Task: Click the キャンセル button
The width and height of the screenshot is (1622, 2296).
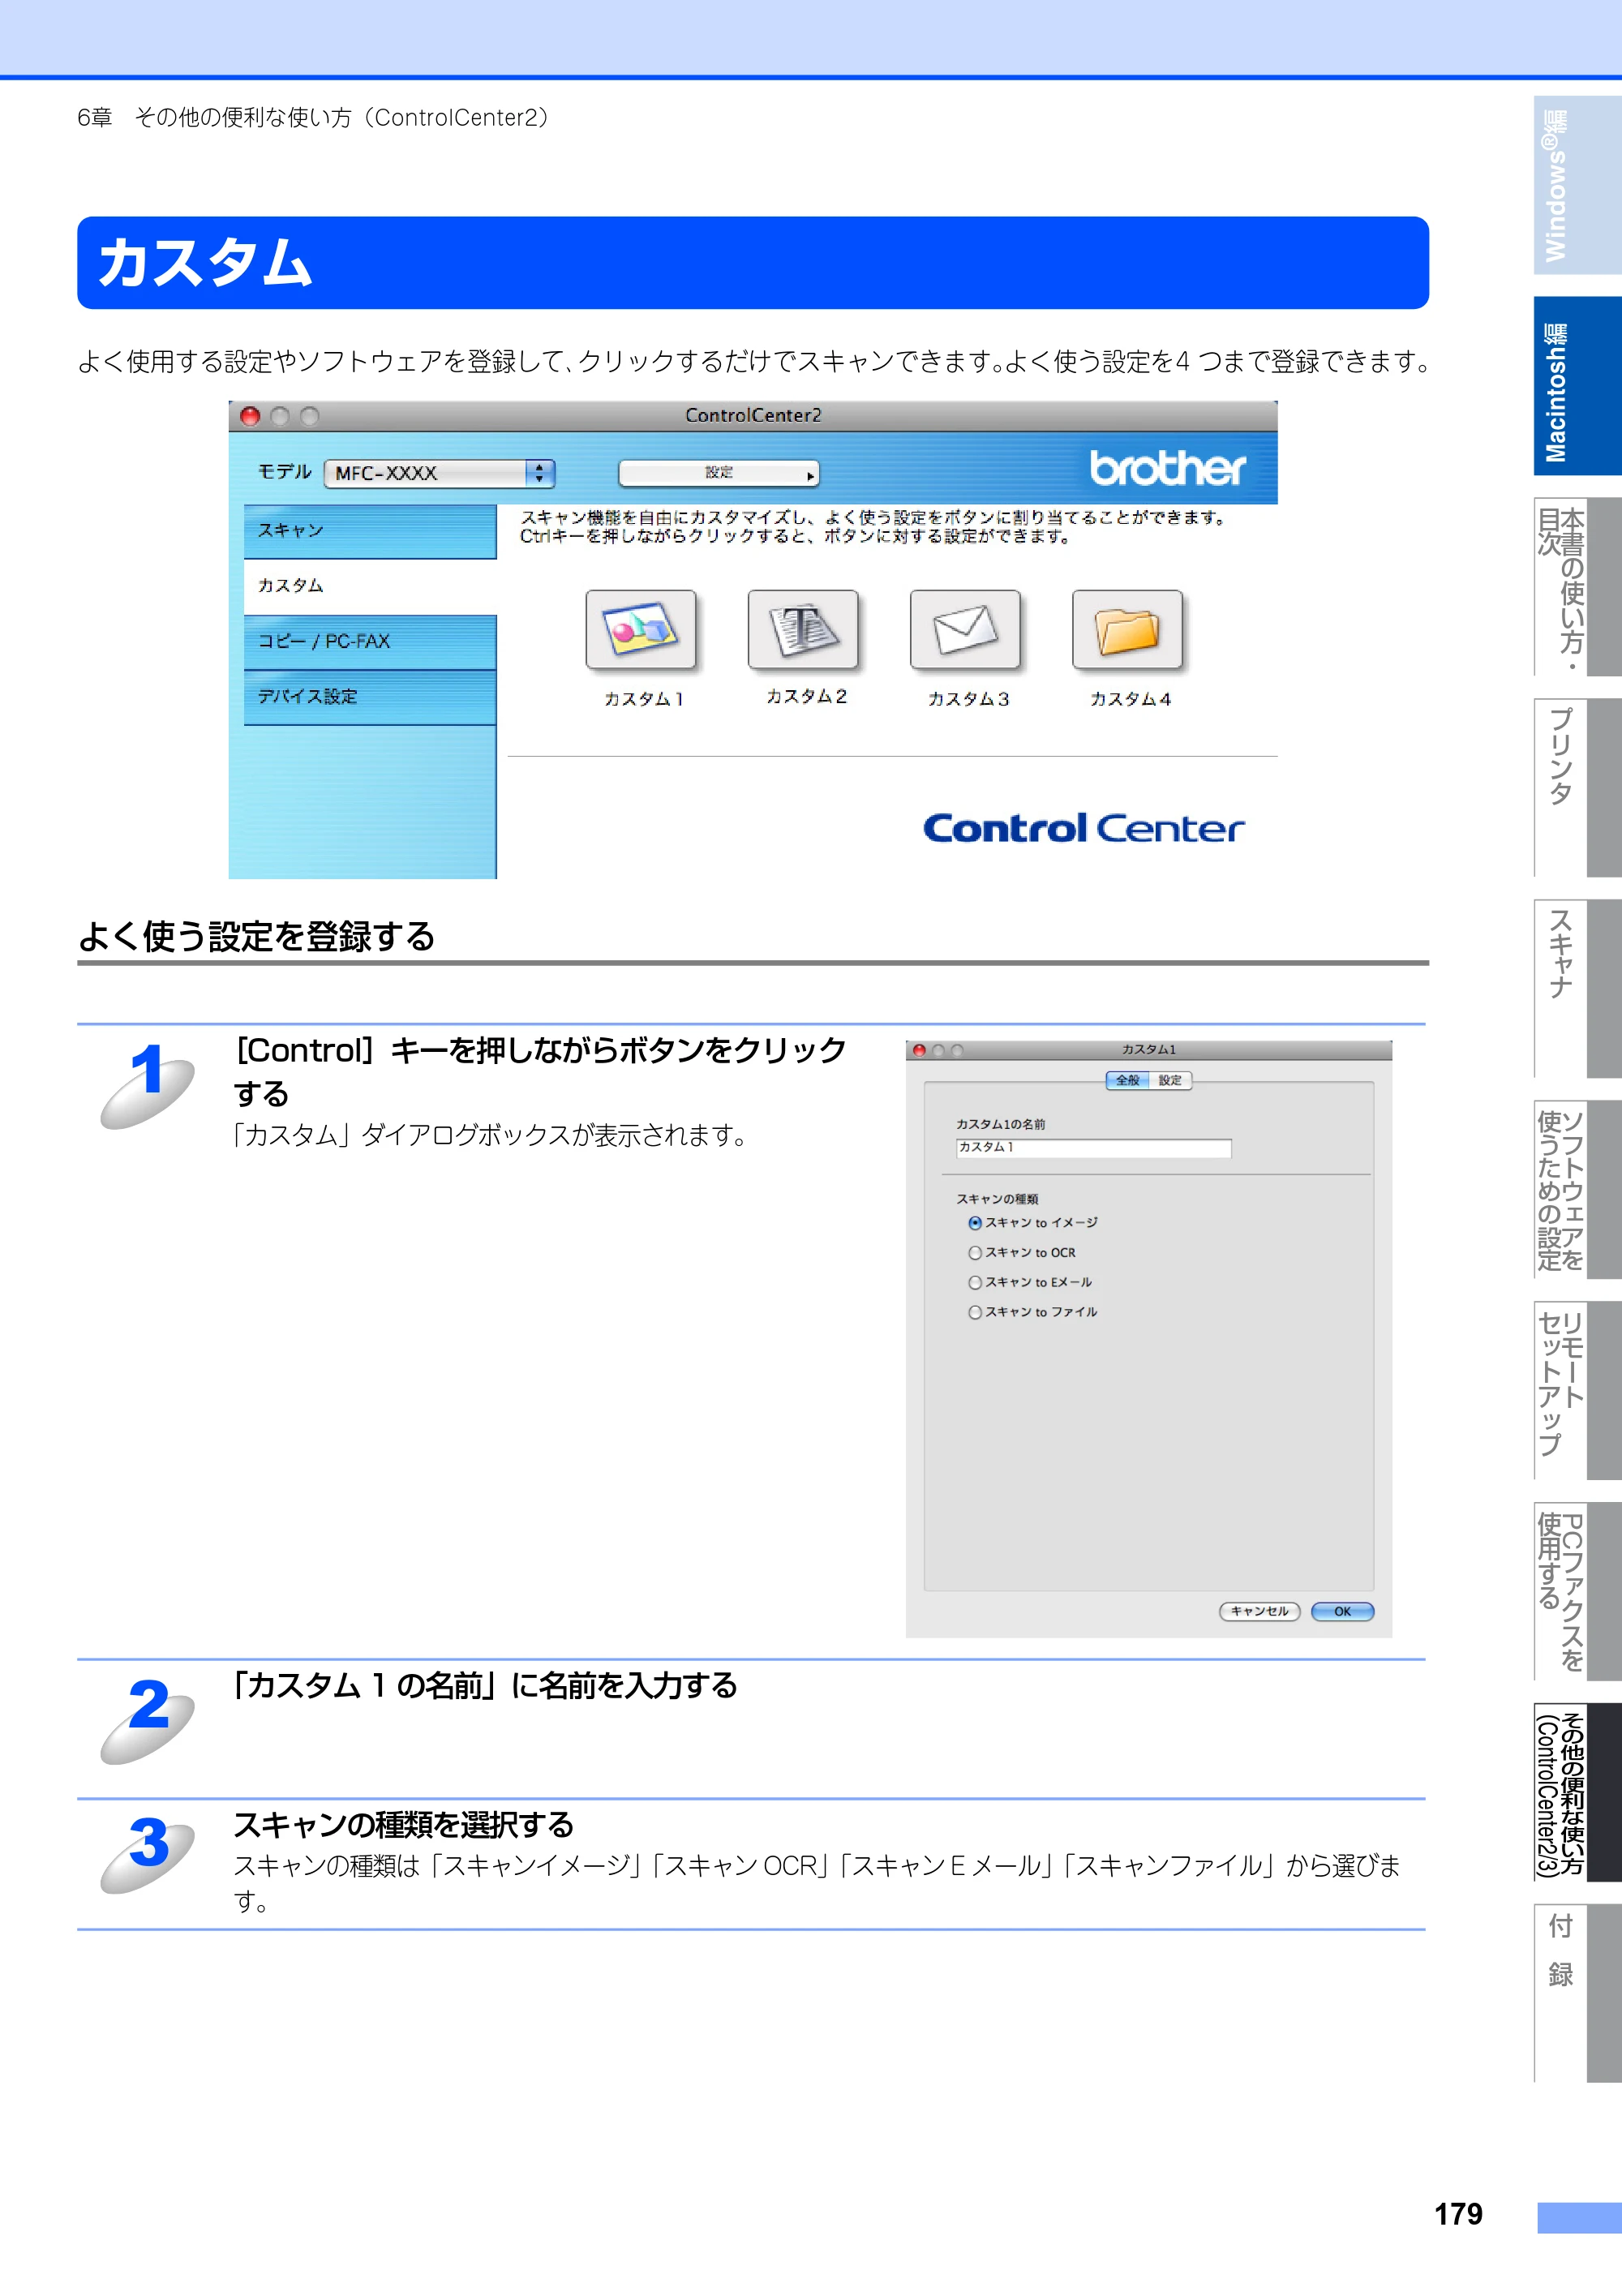Action: [1260, 1611]
